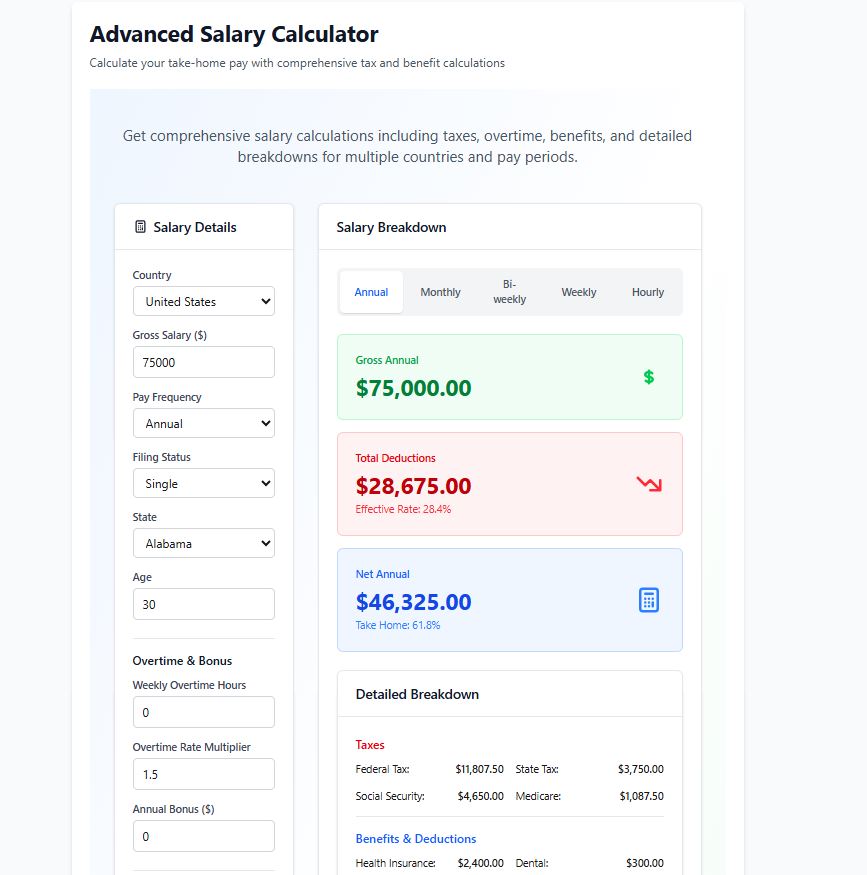Open the State dropdown showing Alabama

(204, 543)
